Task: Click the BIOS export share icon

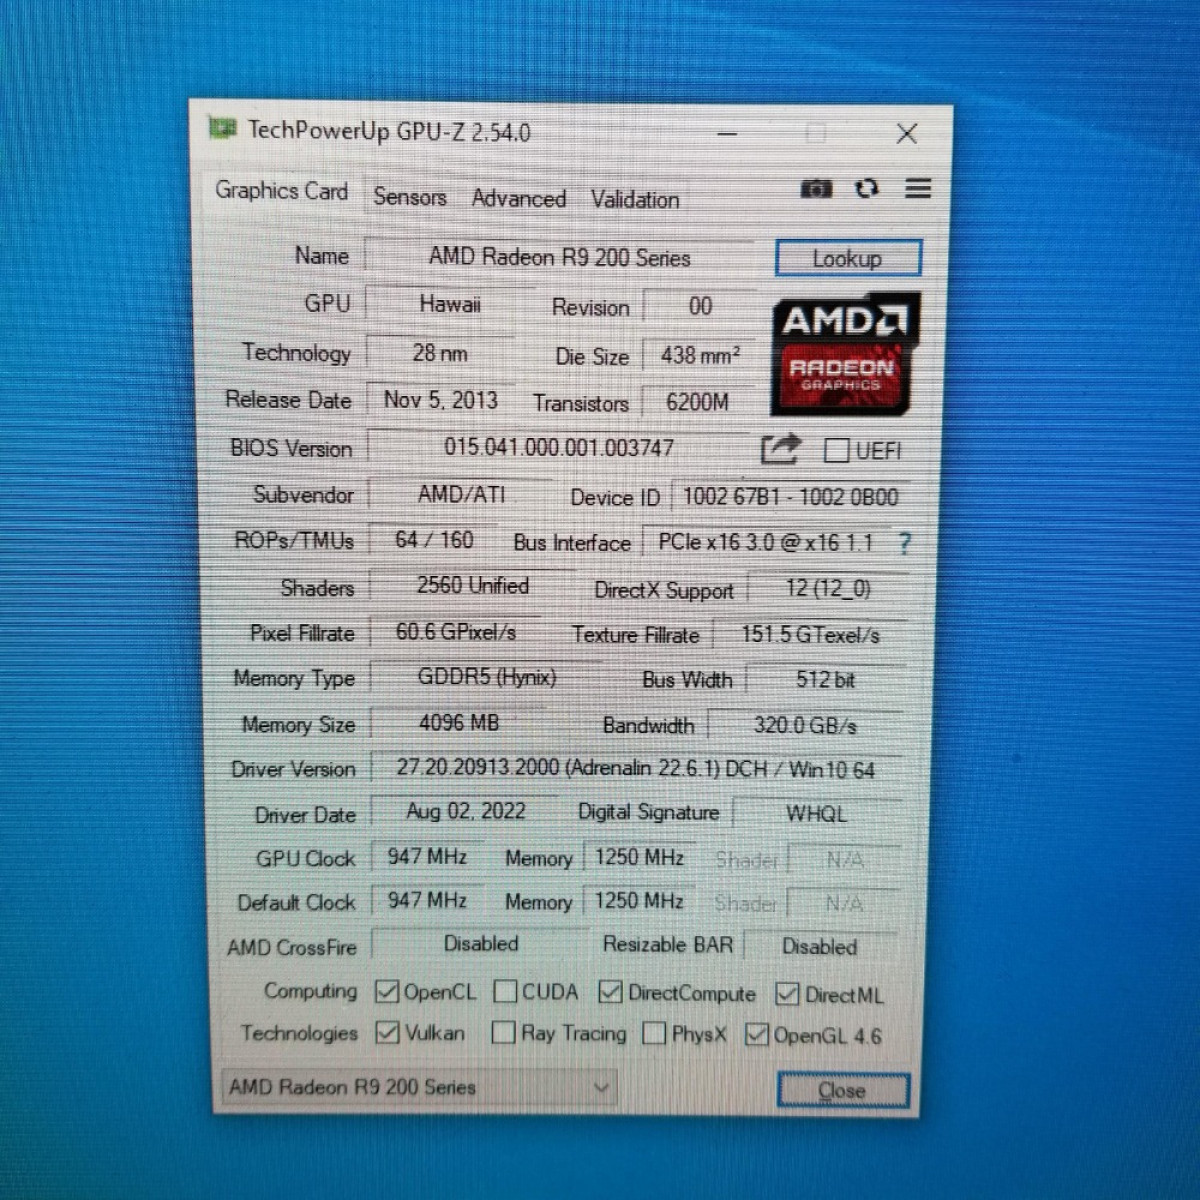Action: pos(780,449)
